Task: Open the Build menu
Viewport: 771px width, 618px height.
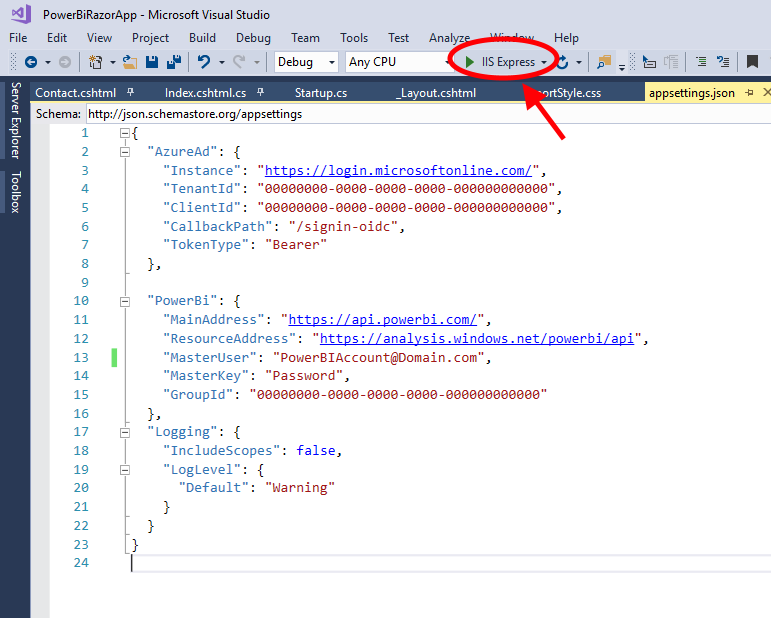Action: pyautogui.click(x=202, y=38)
